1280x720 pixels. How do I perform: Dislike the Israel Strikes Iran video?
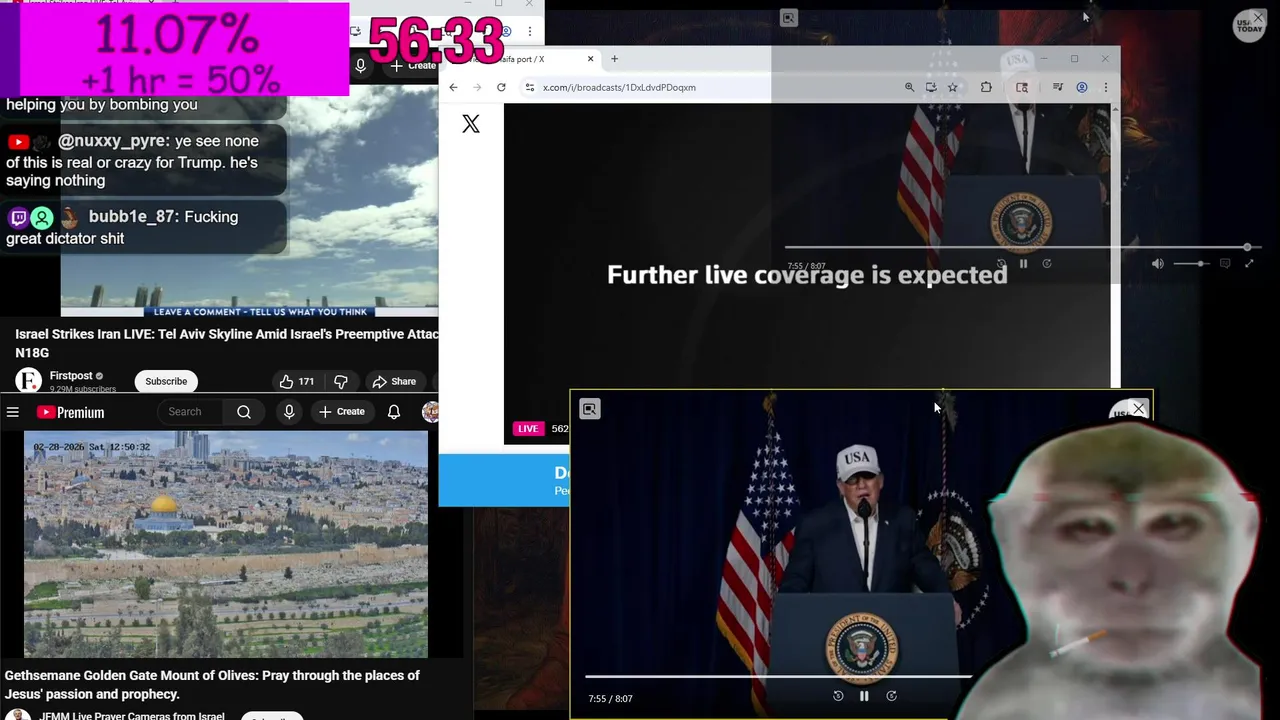coord(341,381)
